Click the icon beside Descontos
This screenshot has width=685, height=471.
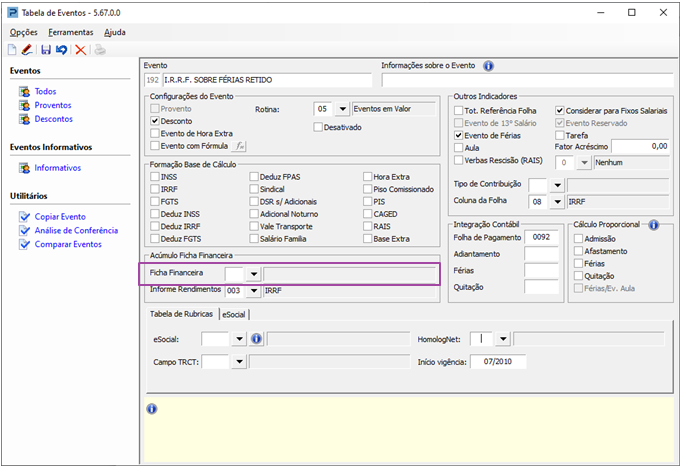click(x=24, y=119)
